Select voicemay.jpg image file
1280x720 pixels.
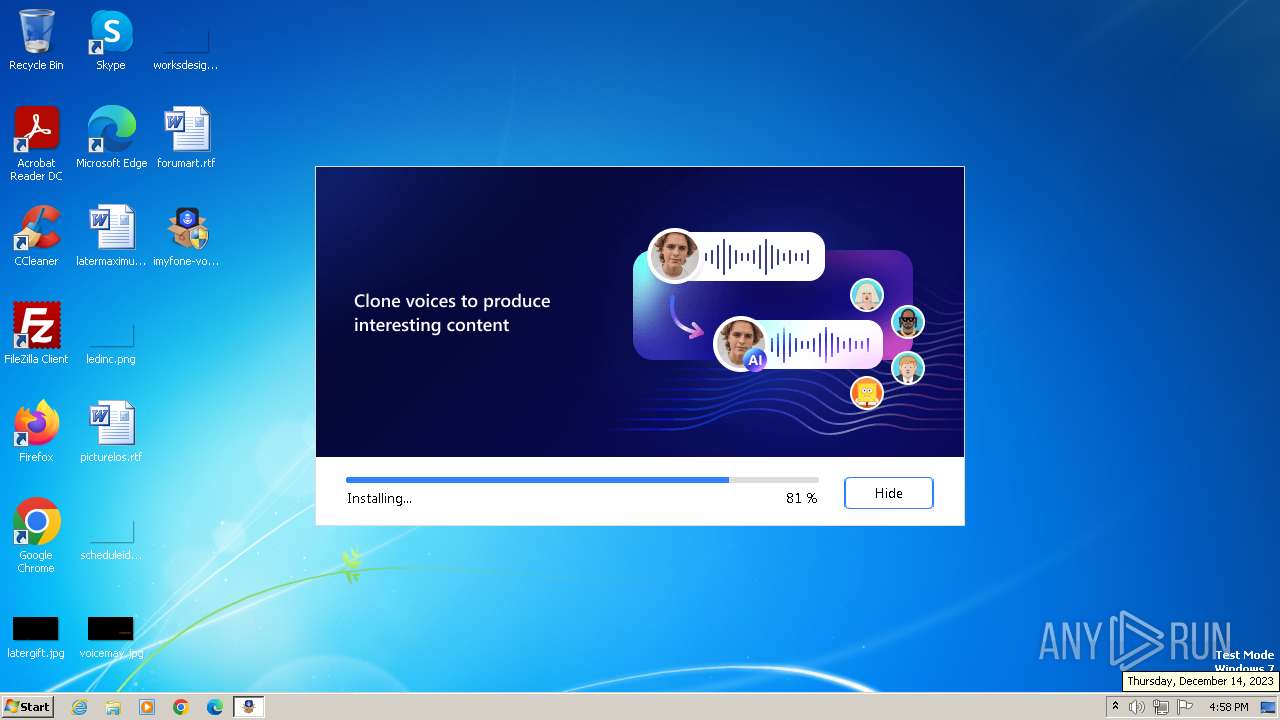(x=111, y=636)
